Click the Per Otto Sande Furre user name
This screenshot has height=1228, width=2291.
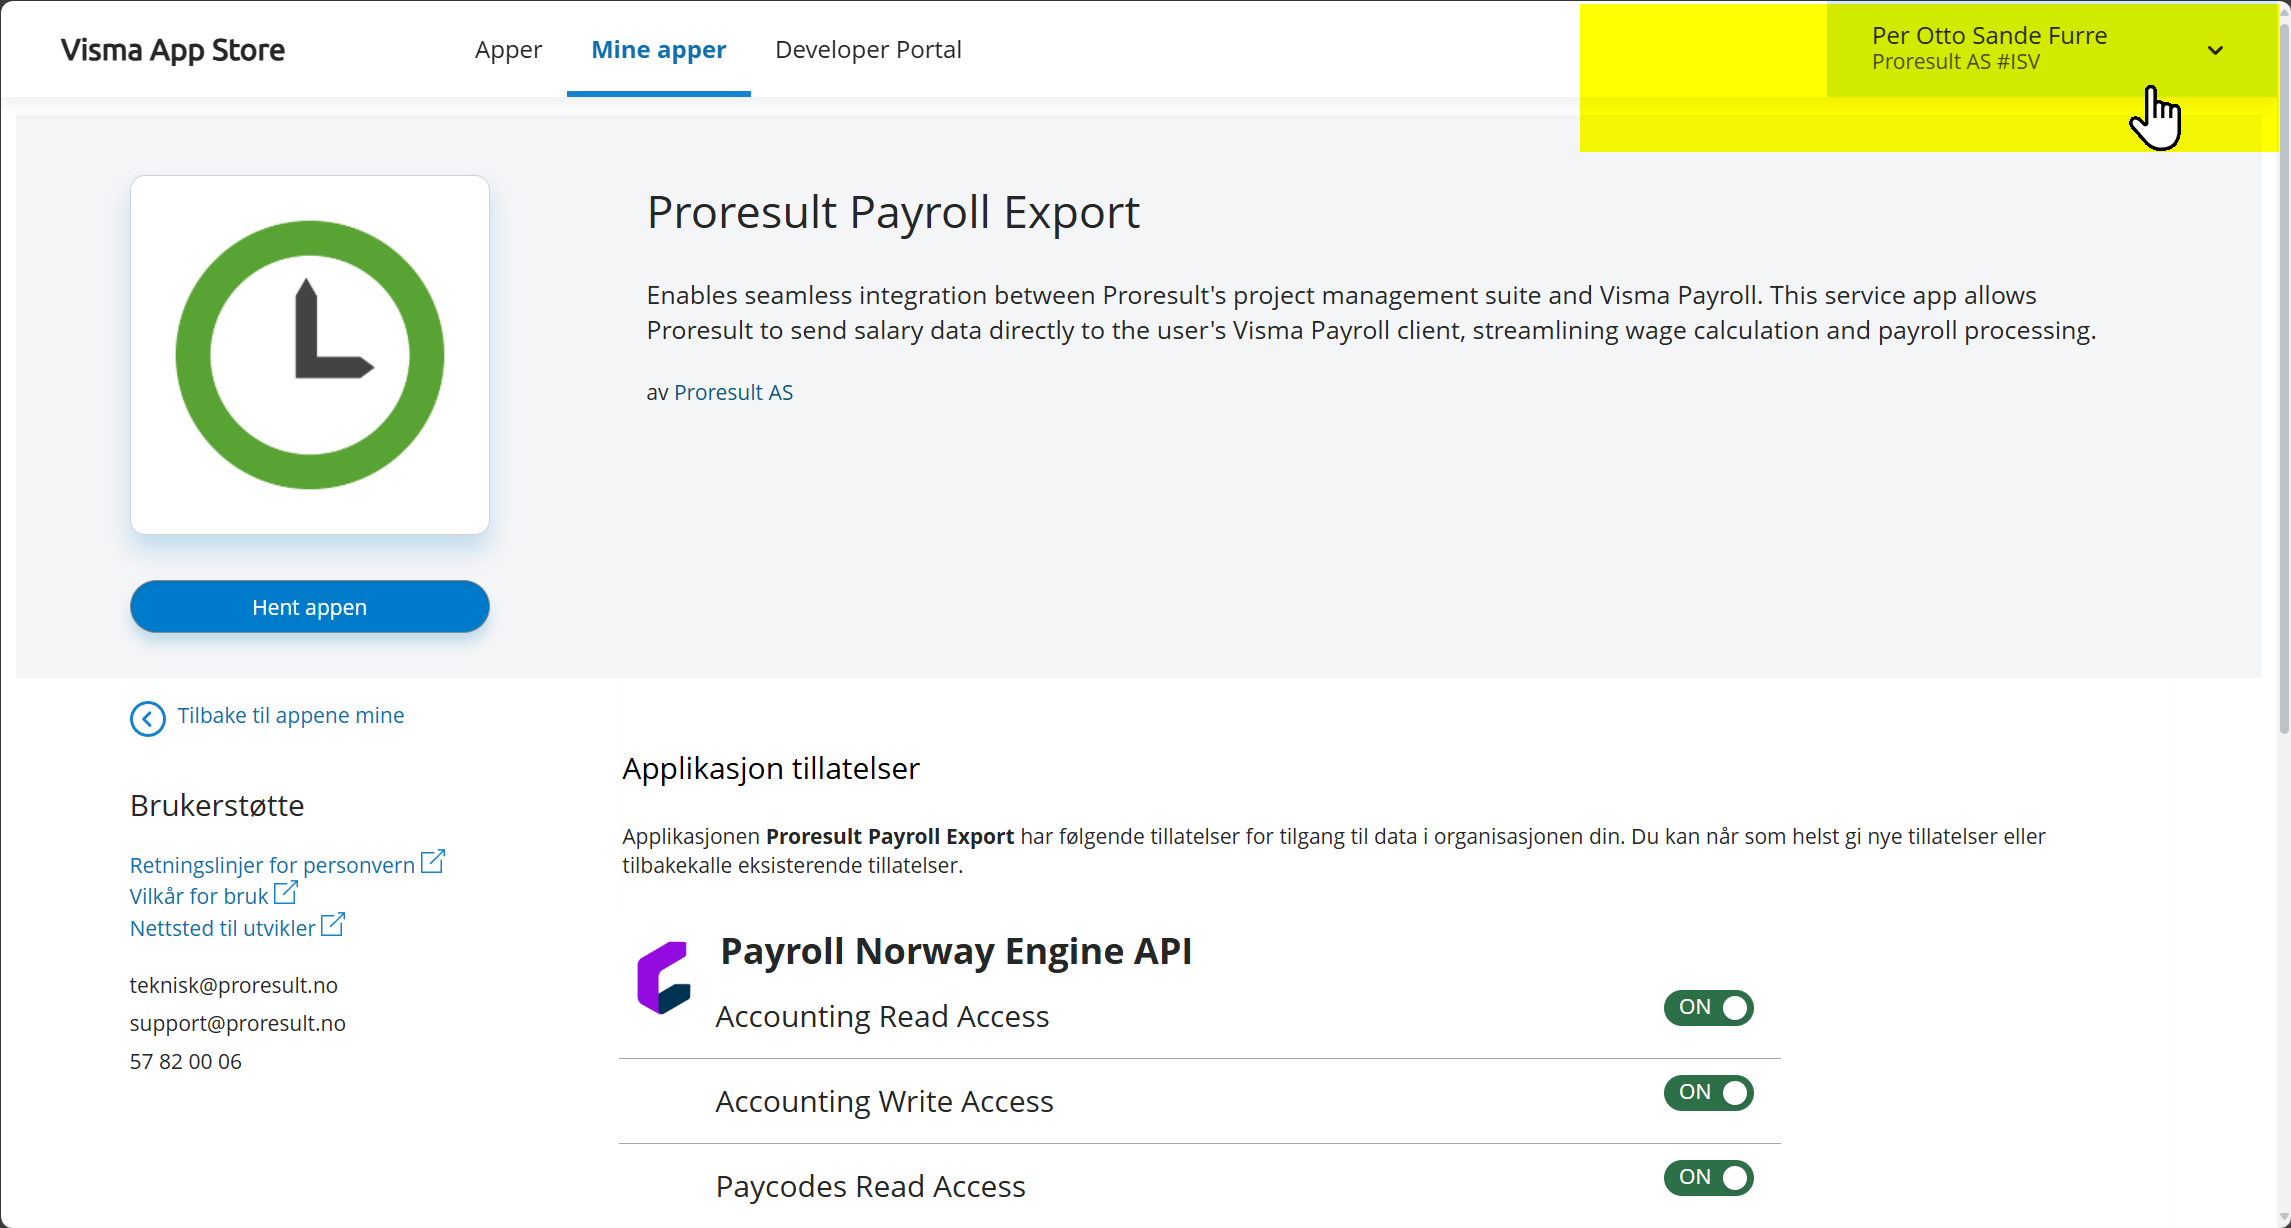[x=1989, y=35]
